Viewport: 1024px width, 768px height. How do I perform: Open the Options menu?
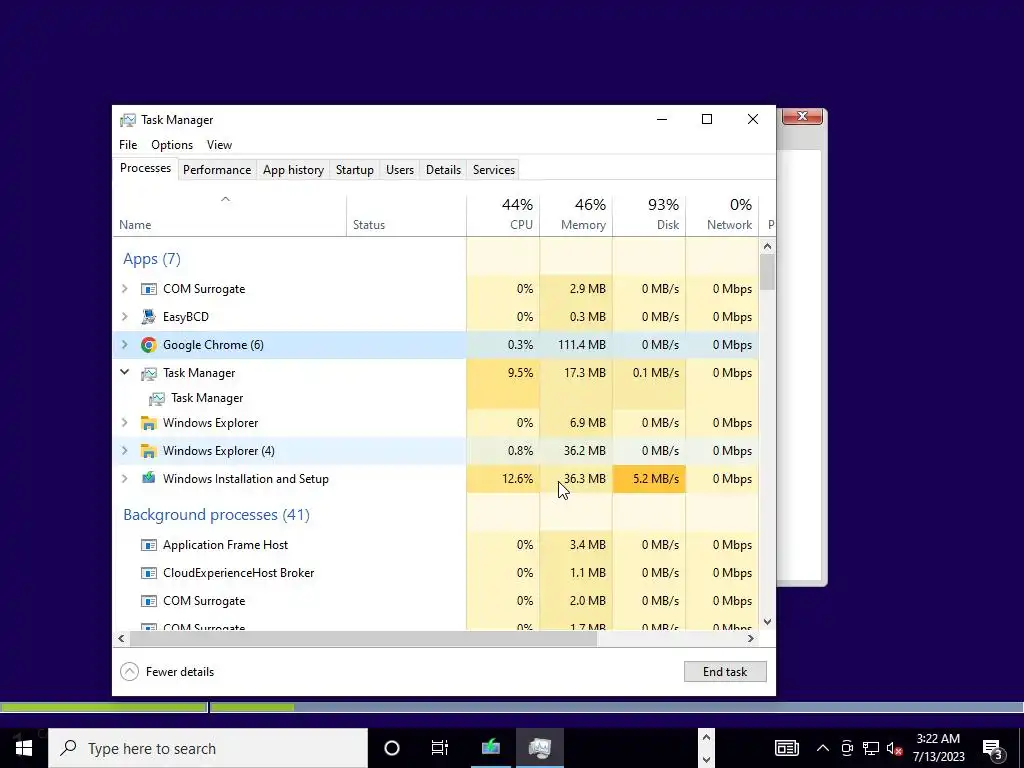[x=172, y=145]
